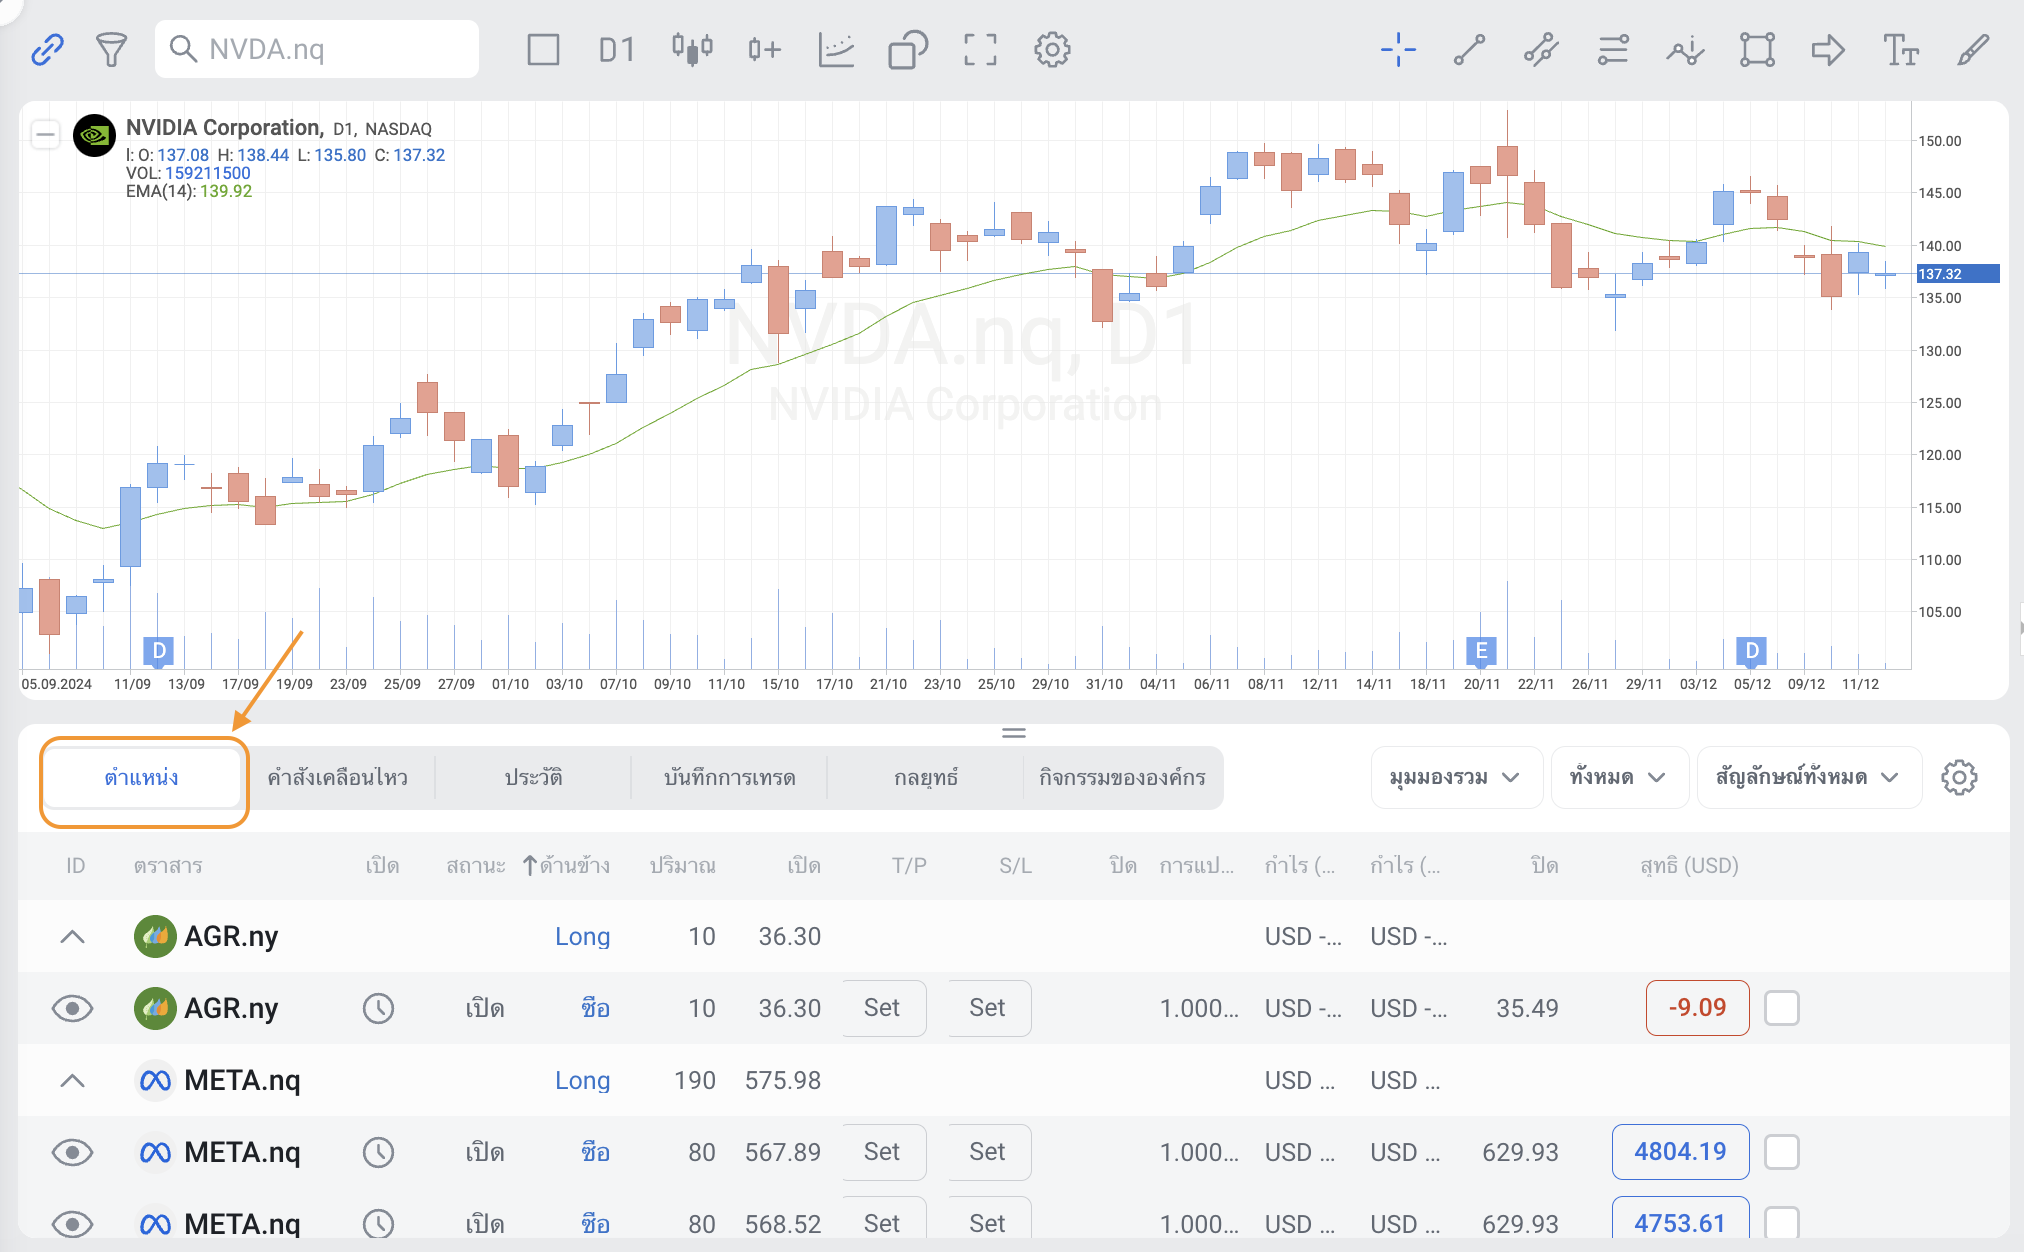The image size is (2024, 1252).
Task: Select the text annotation tool
Action: (1900, 49)
